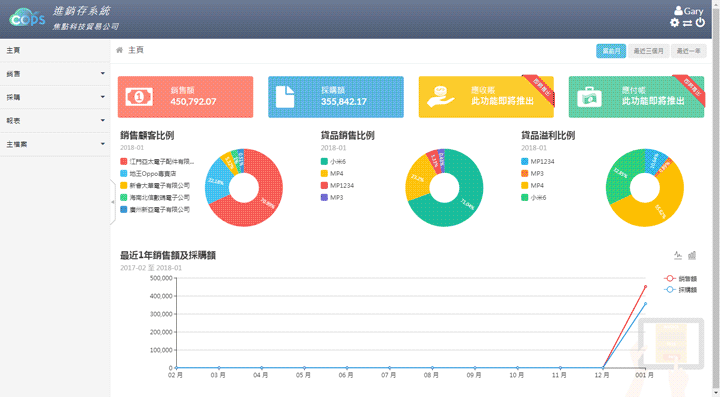
Task: Collapse sidebar using the left-arrow handle
Action: [x=112, y=202]
